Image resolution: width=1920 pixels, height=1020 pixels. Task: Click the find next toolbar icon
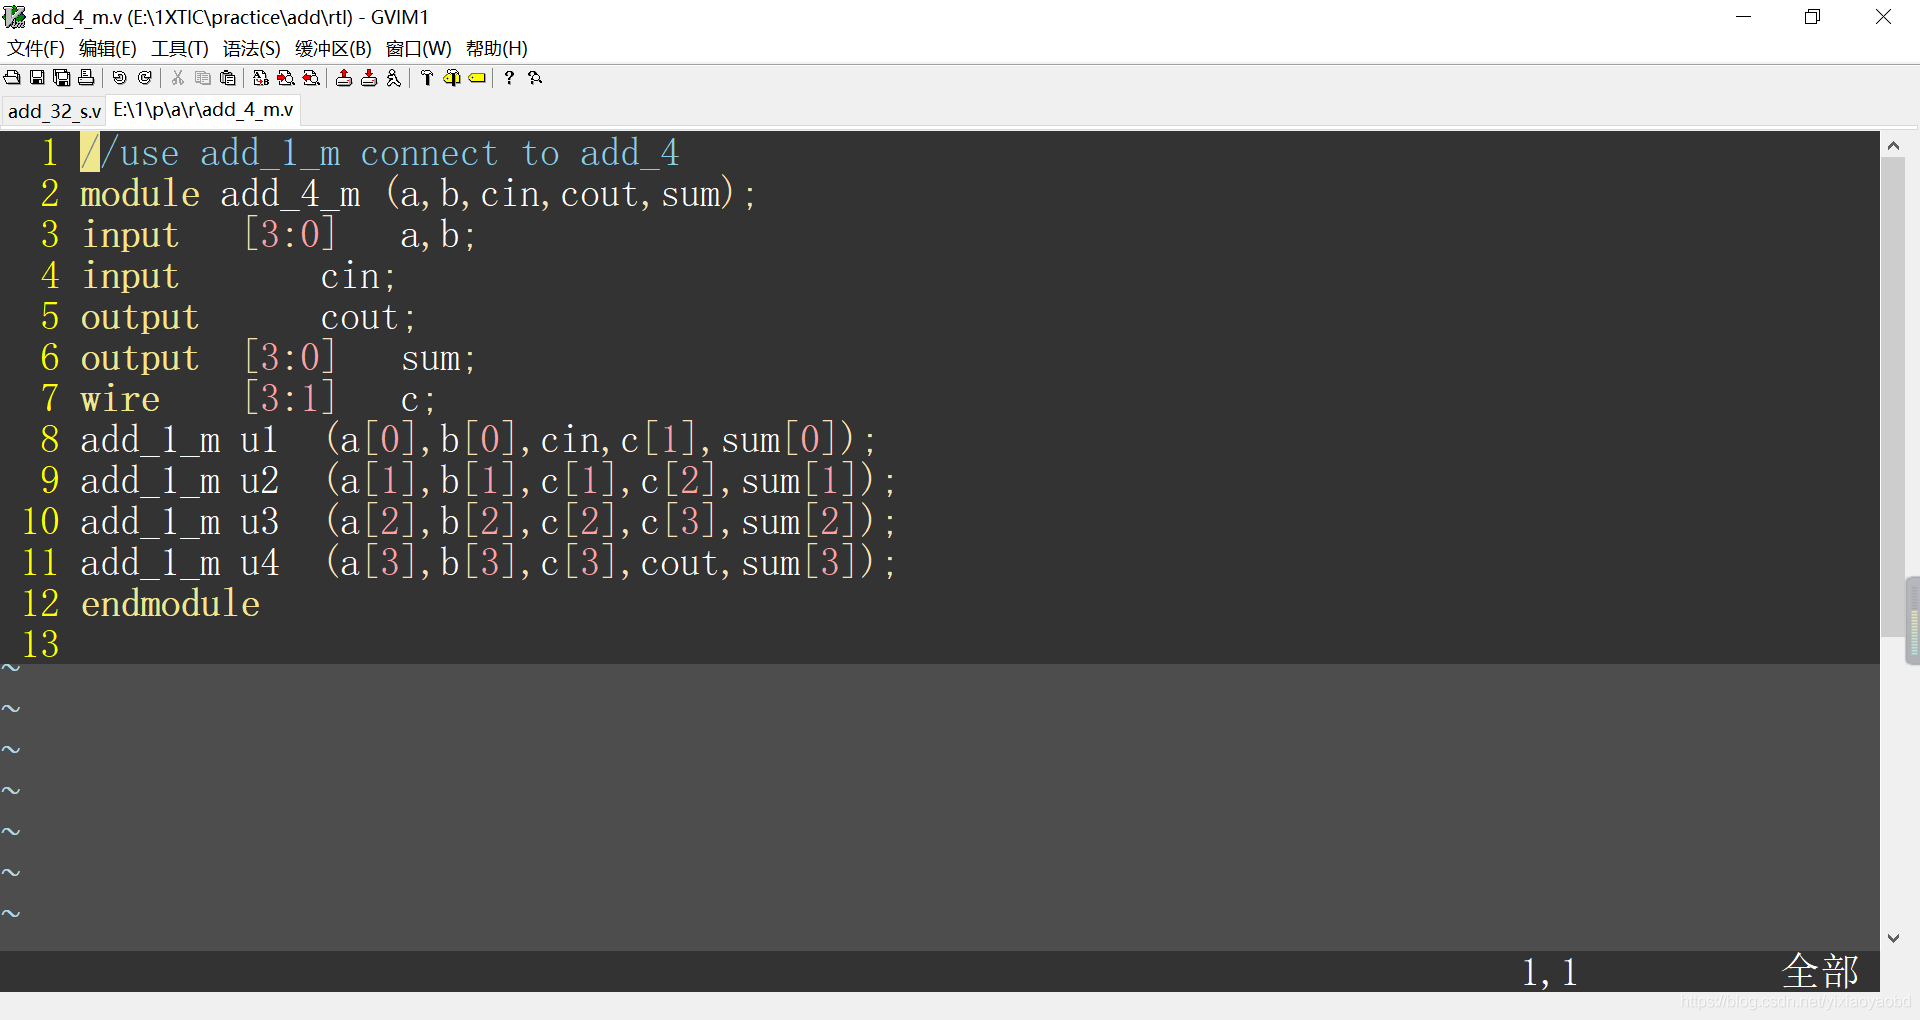click(286, 78)
